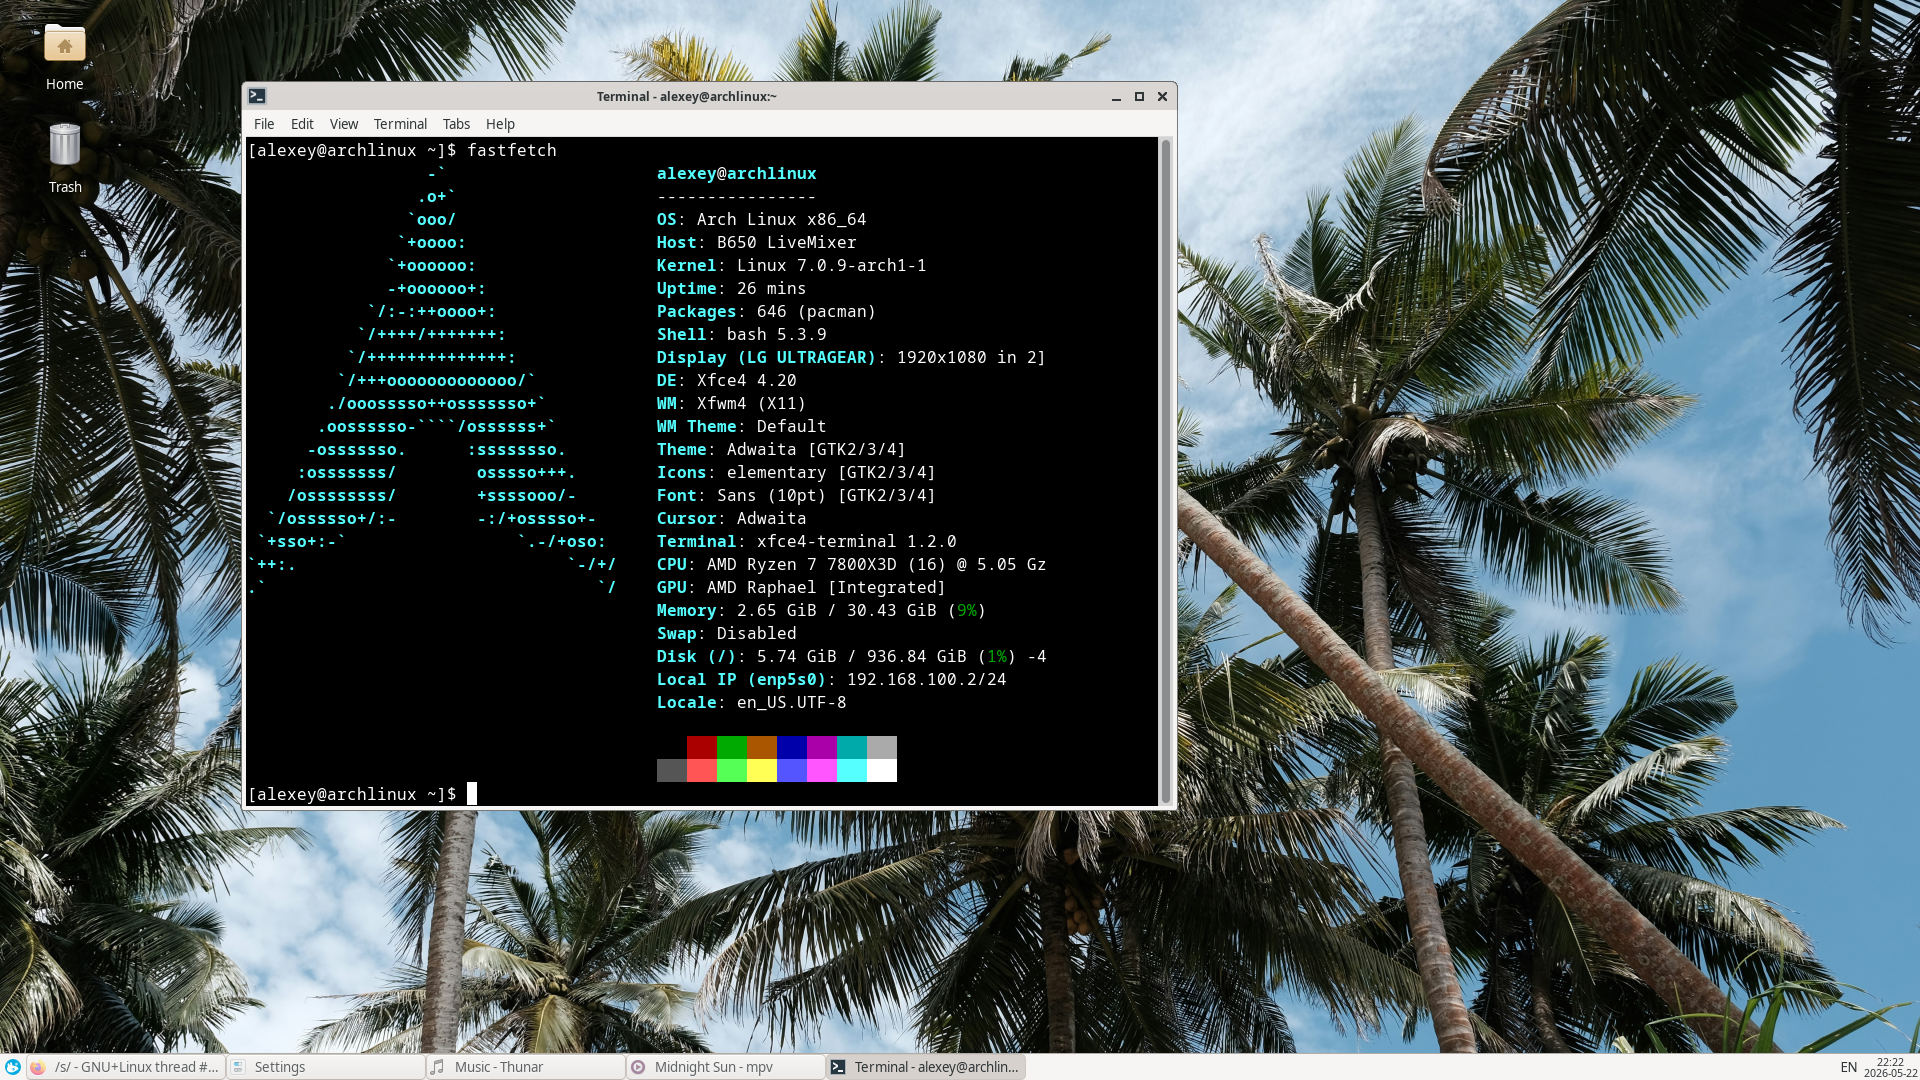Image resolution: width=1920 pixels, height=1080 pixels.
Task: Click the "Kernel: Linux 7.0.9-arch1-1" line
Action: (x=792, y=265)
